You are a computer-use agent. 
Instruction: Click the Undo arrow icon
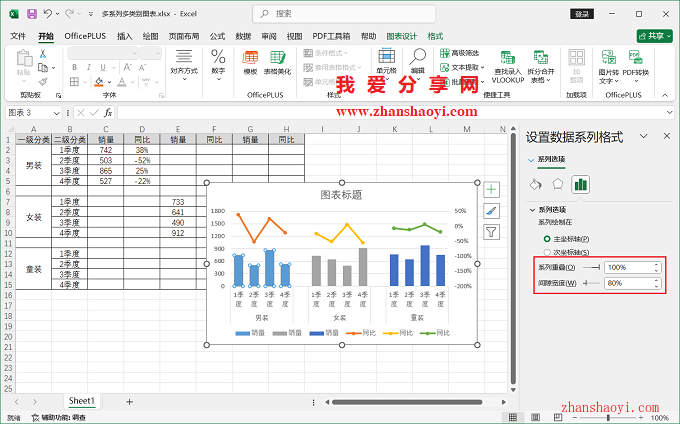(x=48, y=14)
